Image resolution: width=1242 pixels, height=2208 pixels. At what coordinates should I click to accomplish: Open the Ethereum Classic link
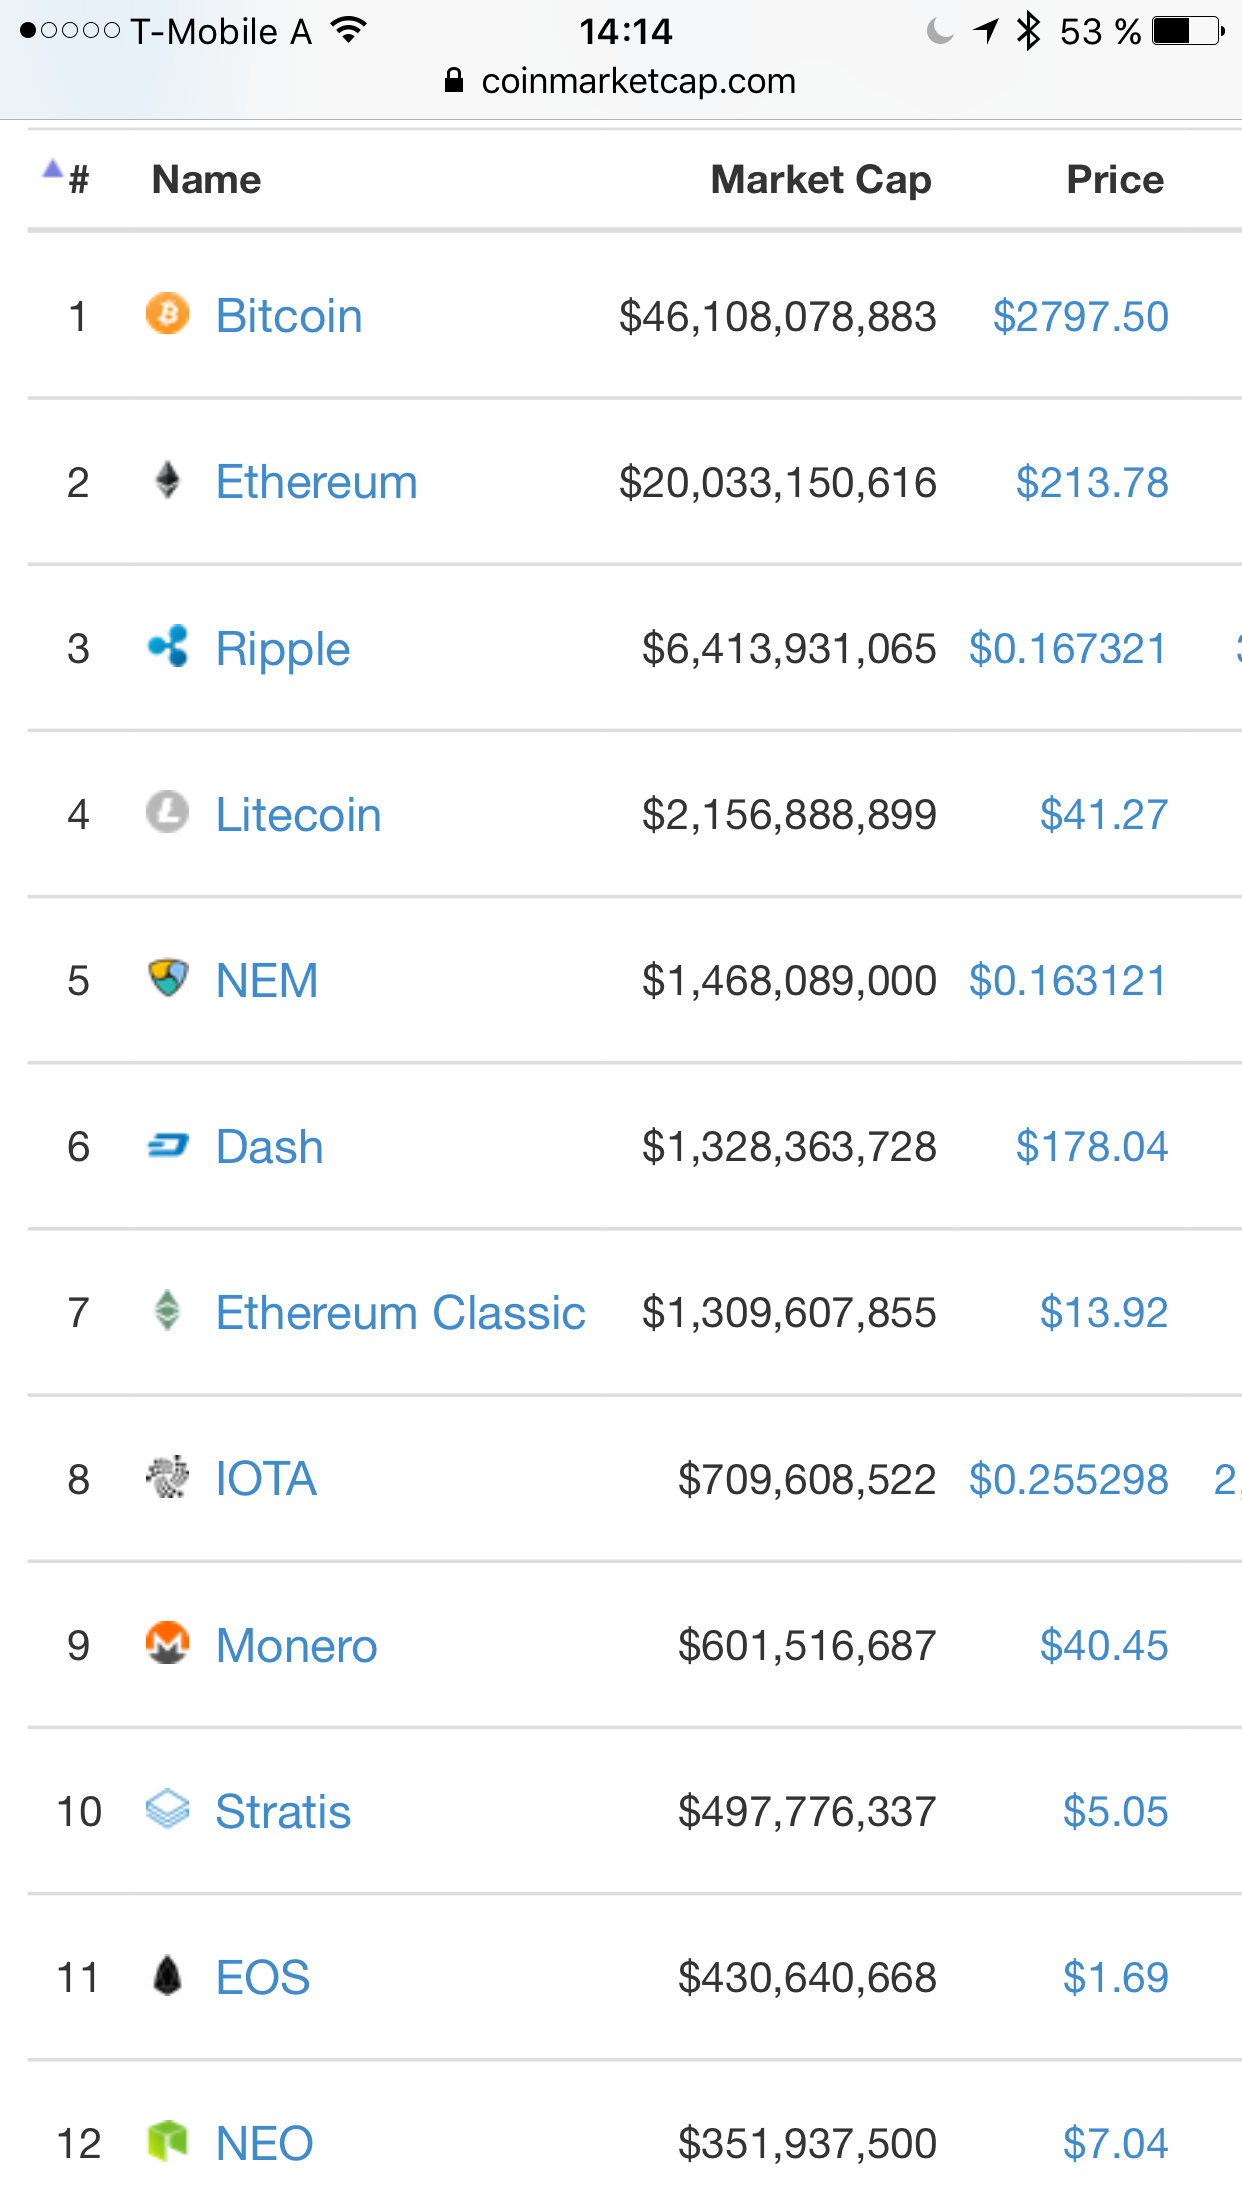400,1313
